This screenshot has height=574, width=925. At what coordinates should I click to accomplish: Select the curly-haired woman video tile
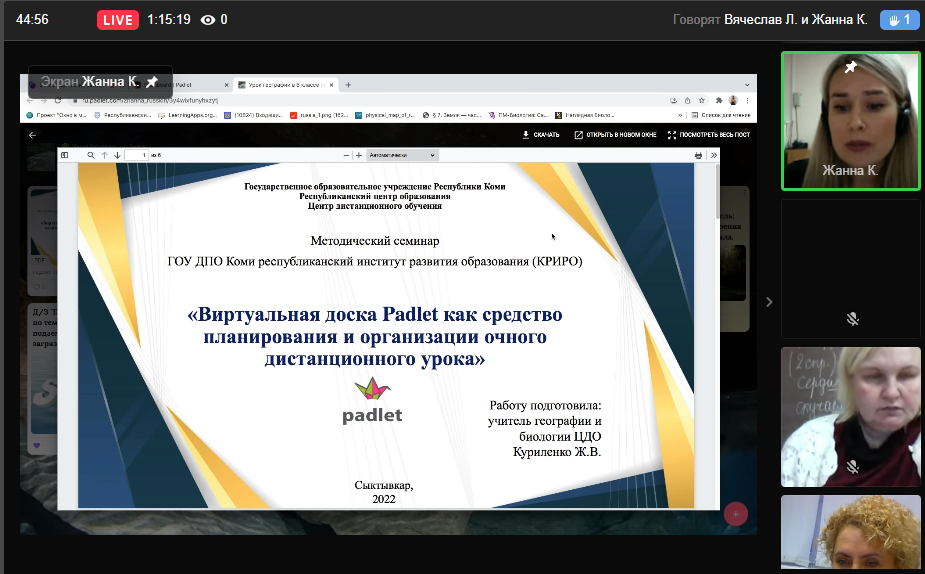tap(850, 532)
